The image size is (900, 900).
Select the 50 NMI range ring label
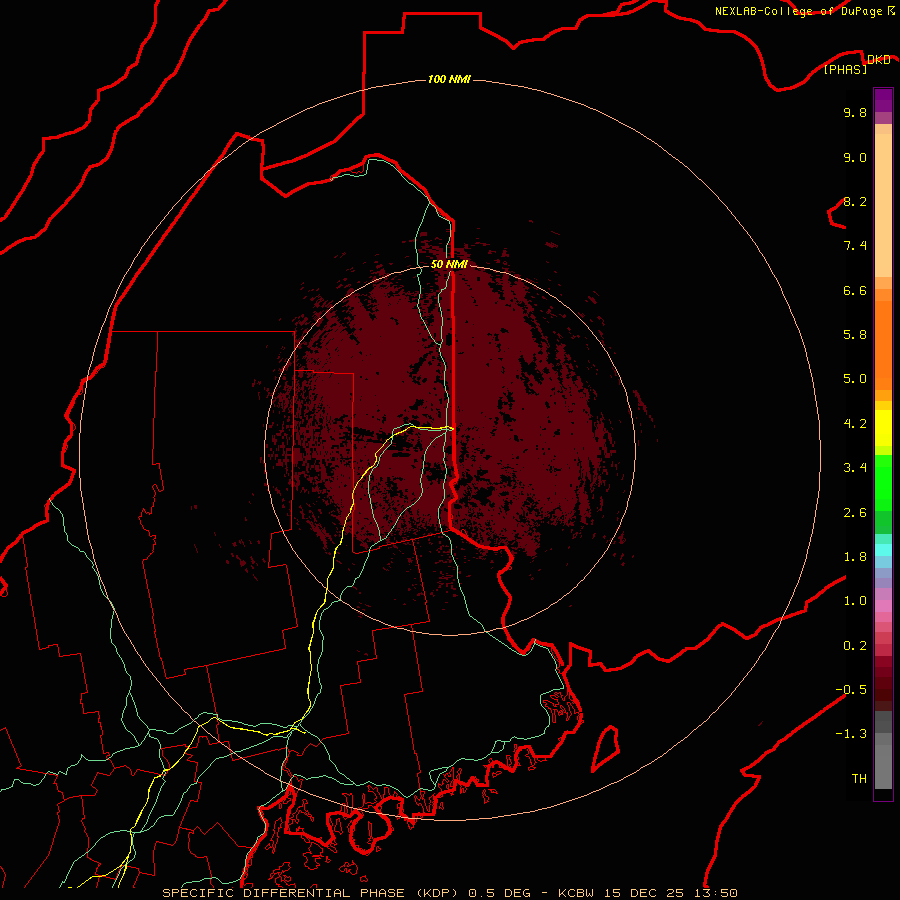pyautogui.click(x=449, y=264)
